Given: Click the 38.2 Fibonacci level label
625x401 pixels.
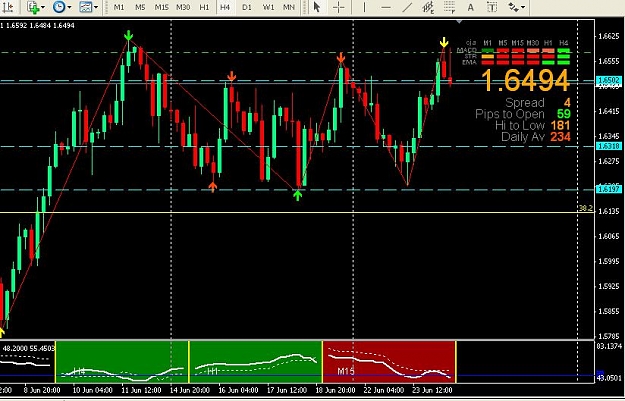Looking at the screenshot, I should pos(585,208).
